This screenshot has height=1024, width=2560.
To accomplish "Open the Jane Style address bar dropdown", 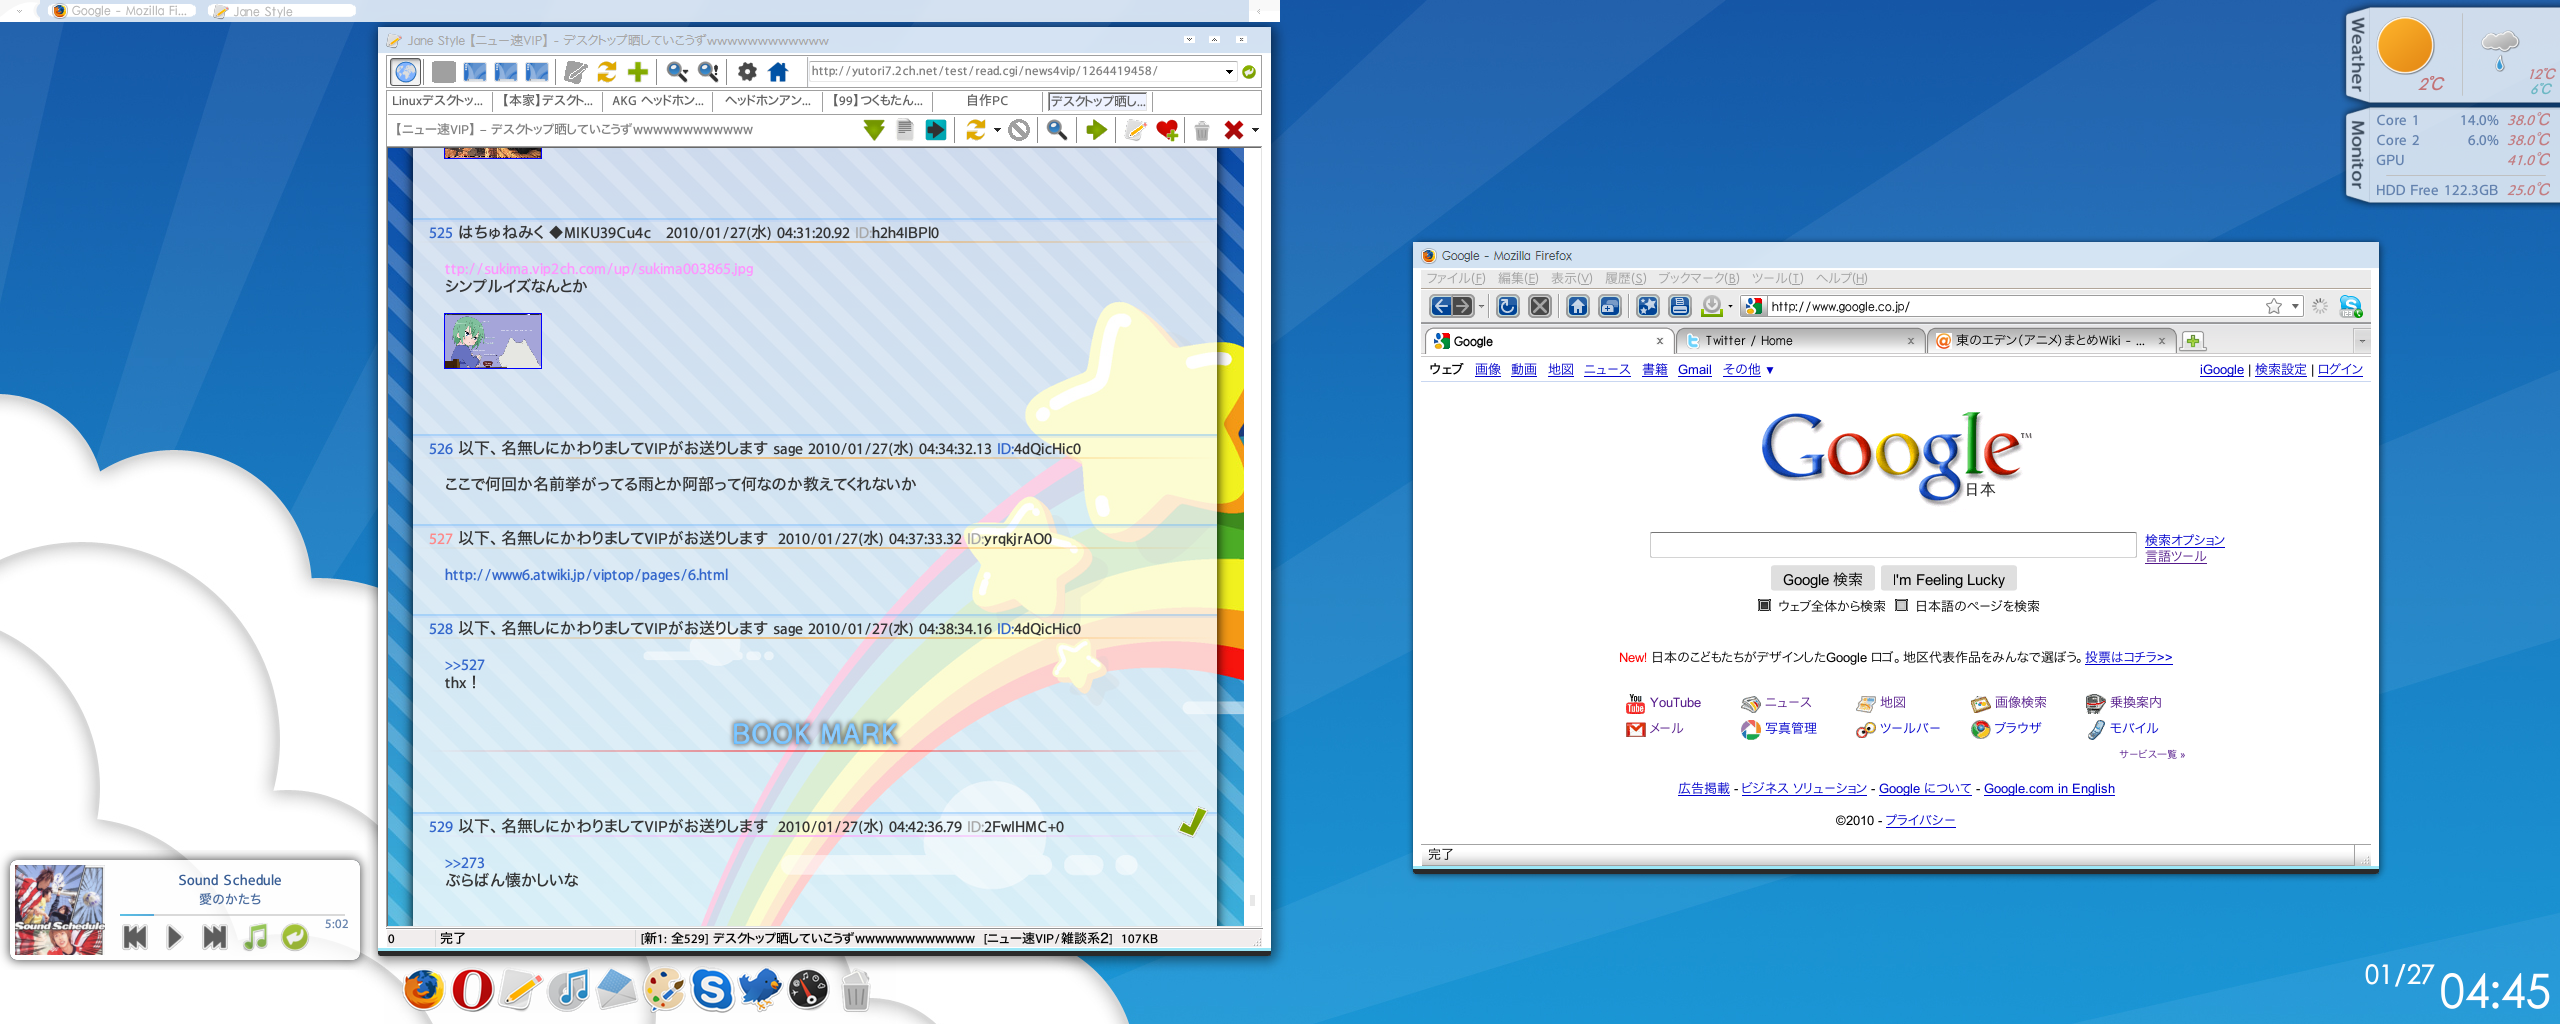I will [1230, 72].
